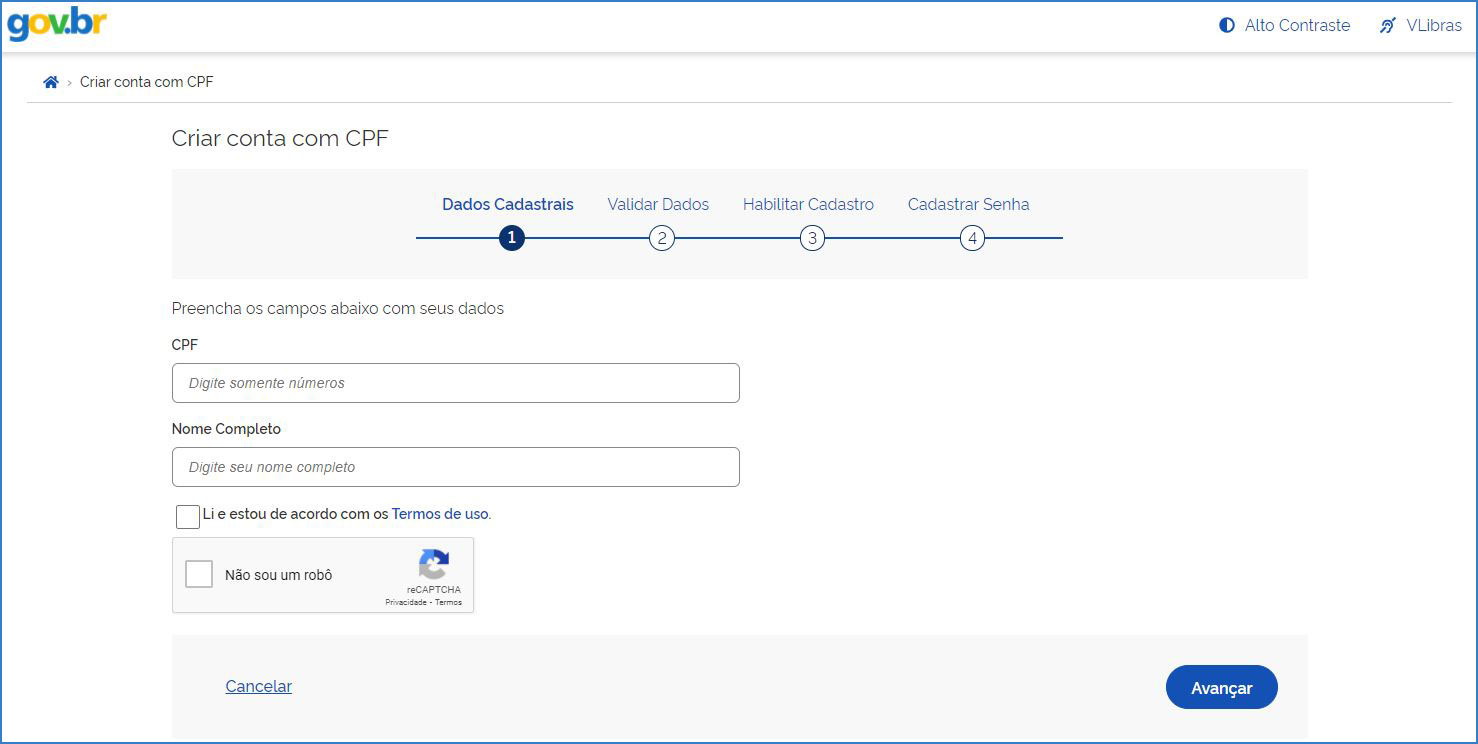Switch to the Validar Dados step

tap(658, 204)
